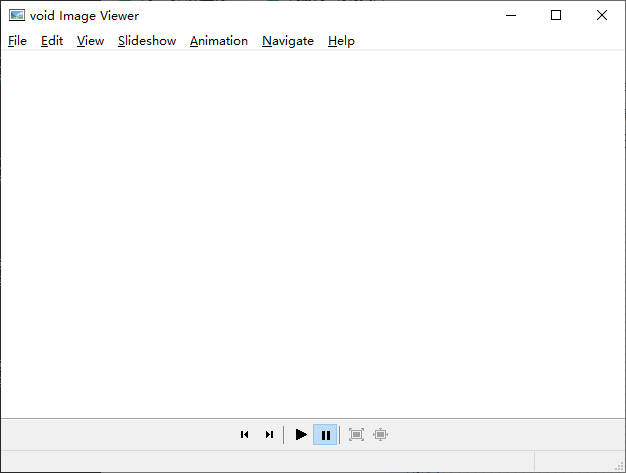Screen dimensions: 626x473
Task: Select the fit-to-window zoom icon
Action: (x=356, y=434)
